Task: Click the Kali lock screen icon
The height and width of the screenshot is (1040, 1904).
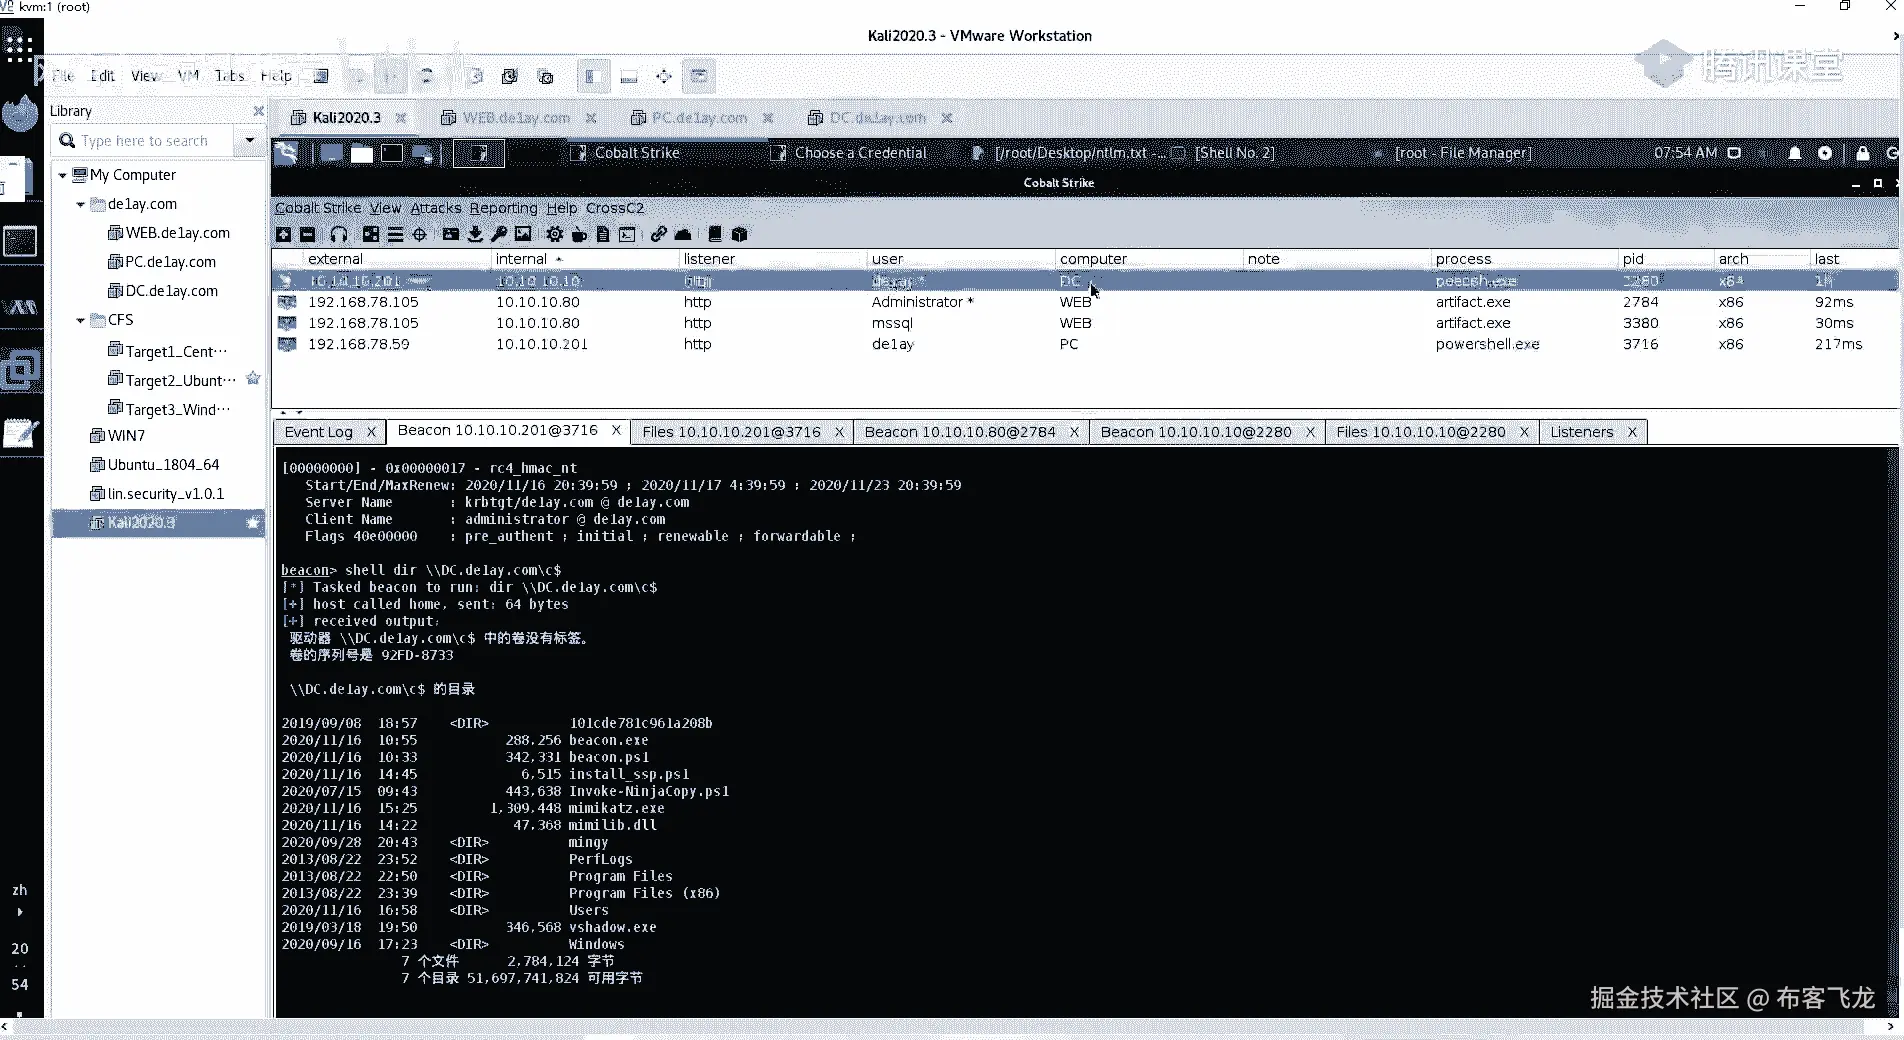Action: pos(1862,153)
